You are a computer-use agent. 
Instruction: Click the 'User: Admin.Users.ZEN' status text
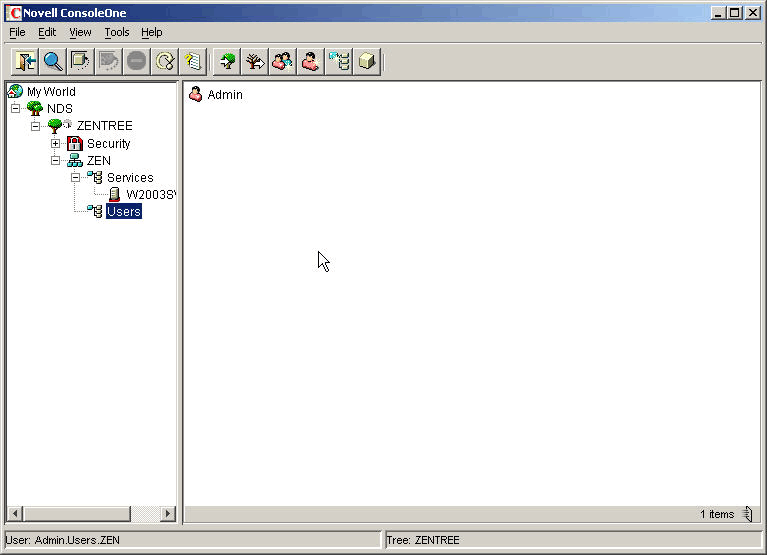point(63,540)
